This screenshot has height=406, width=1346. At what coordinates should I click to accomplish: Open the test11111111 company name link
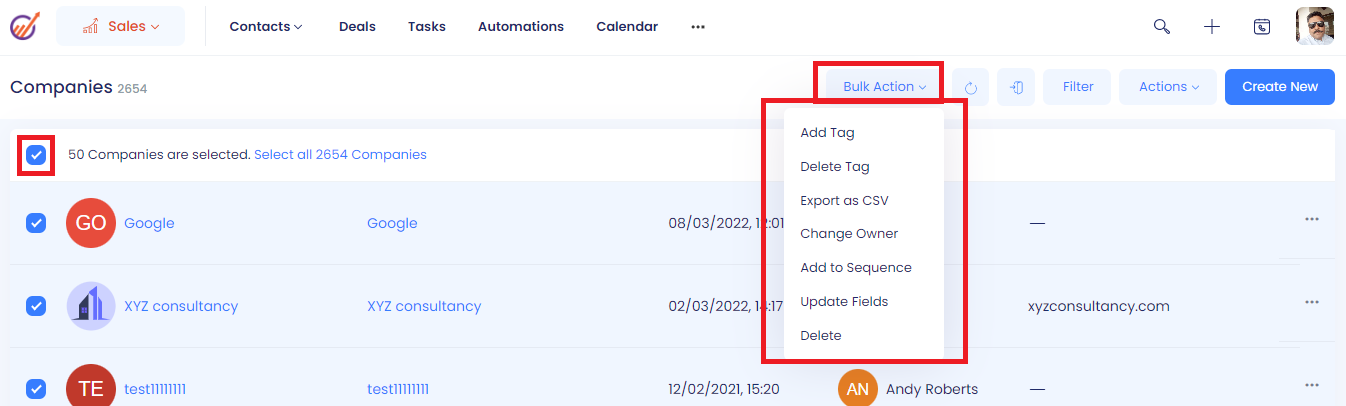pyautogui.click(x=155, y=389)
